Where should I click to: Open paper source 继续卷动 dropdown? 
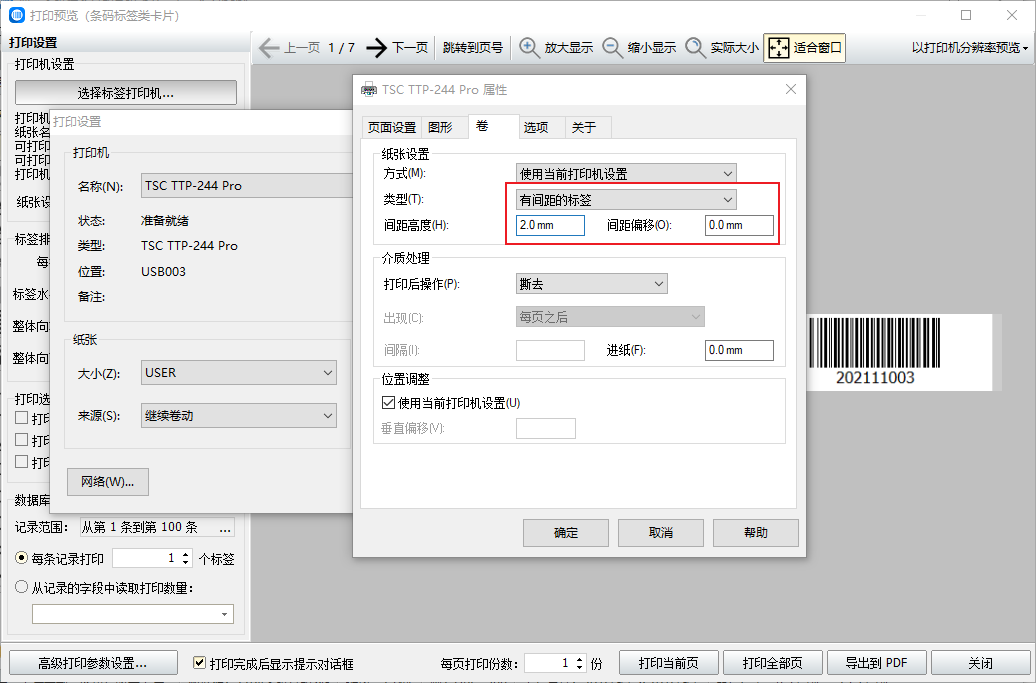pyautogui.click(x=239, y=415)
